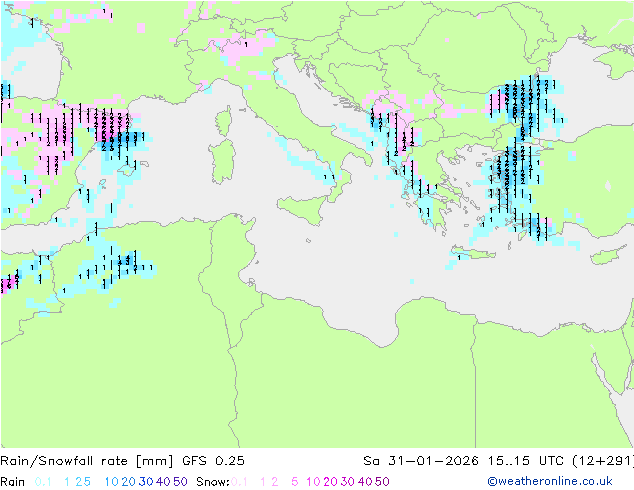Select the Rain 50 legend color value

pyautogui.click(x=180, y=482)
